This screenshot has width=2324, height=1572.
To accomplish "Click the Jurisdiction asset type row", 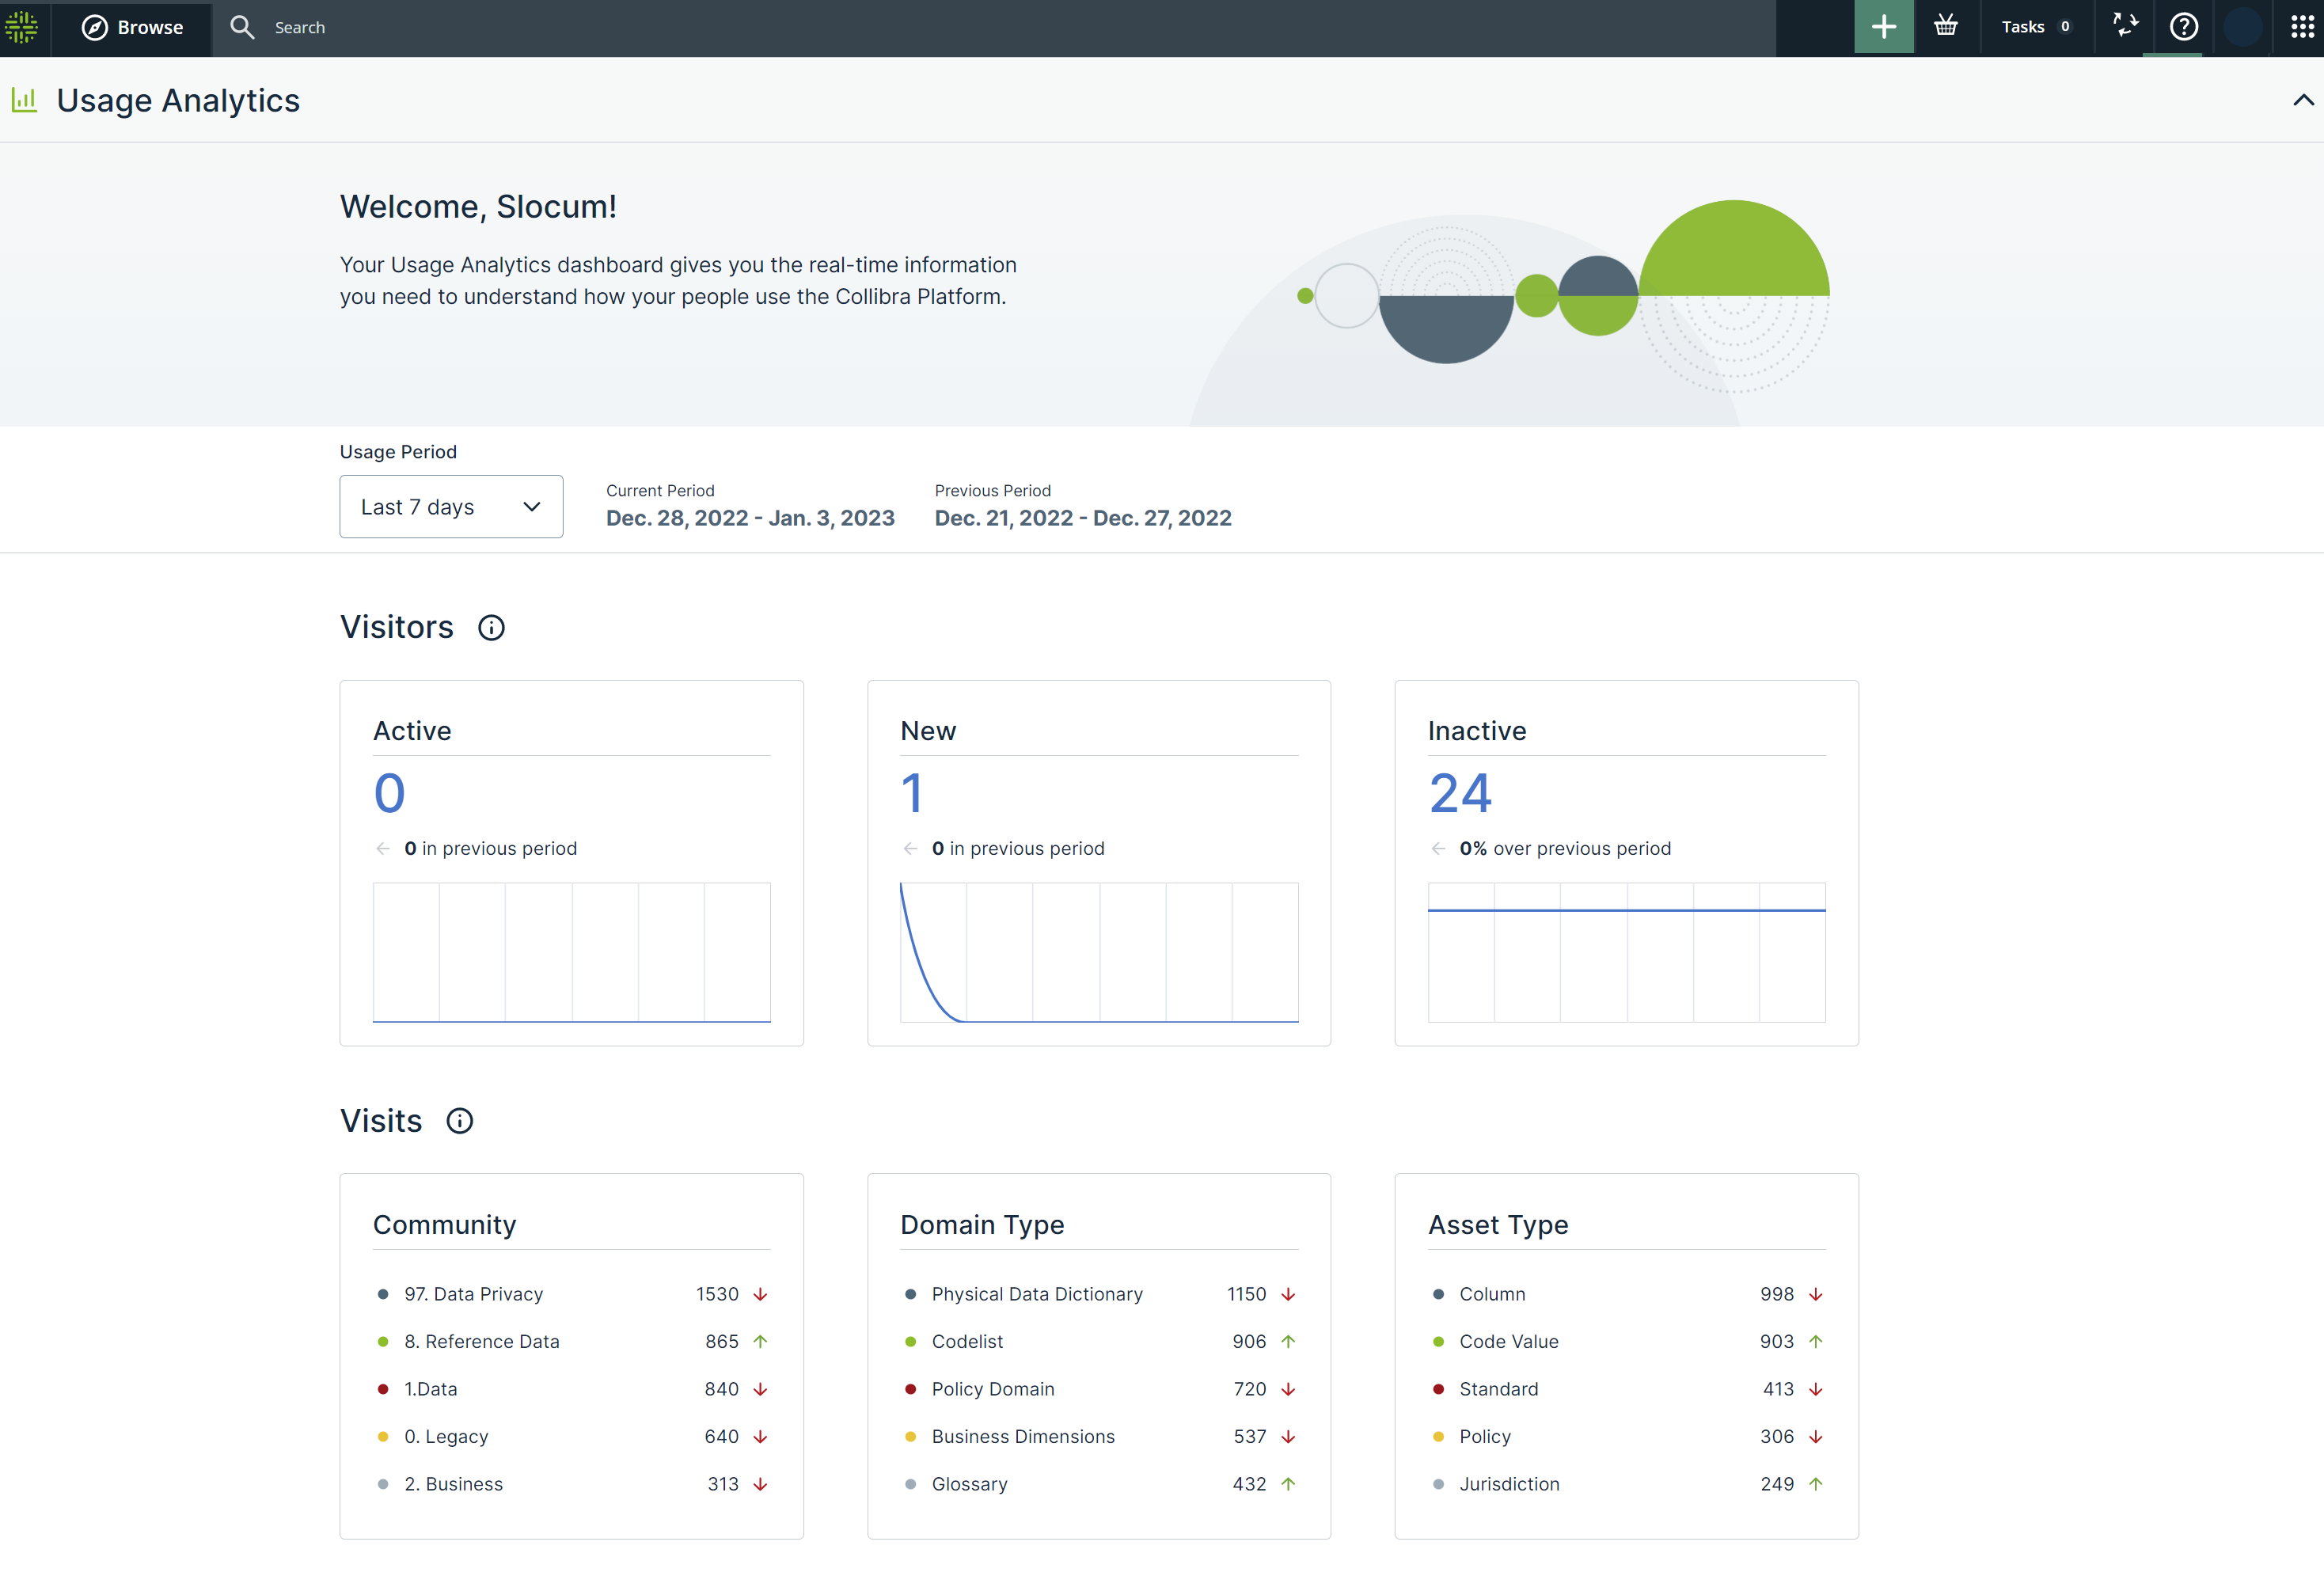I will point(1627,1484).
